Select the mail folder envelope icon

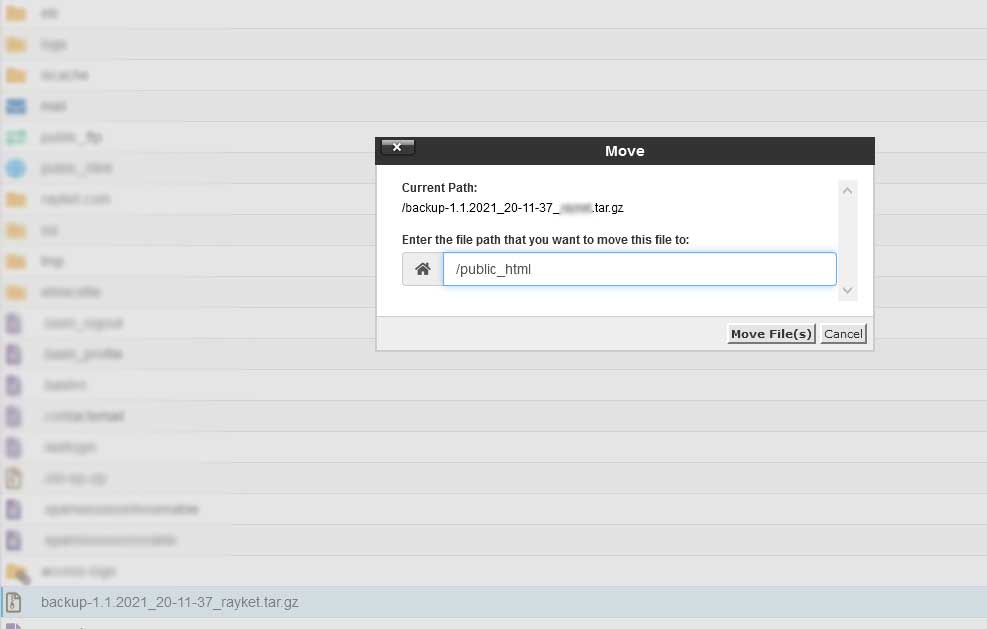coord(15,106)
